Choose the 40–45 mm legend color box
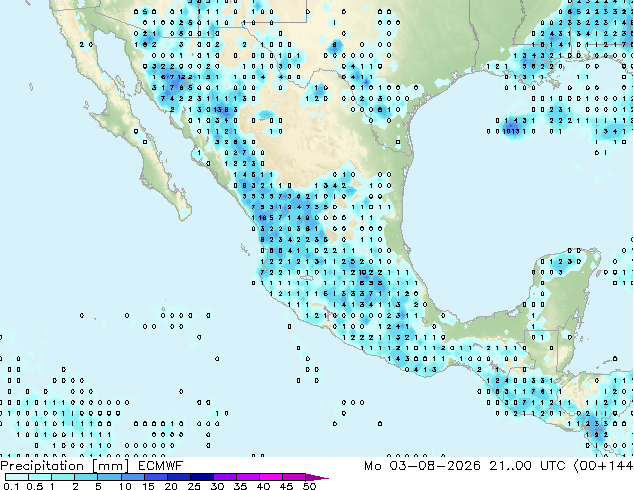Viewport: 634px width, 490px height. tap(271, 477)
